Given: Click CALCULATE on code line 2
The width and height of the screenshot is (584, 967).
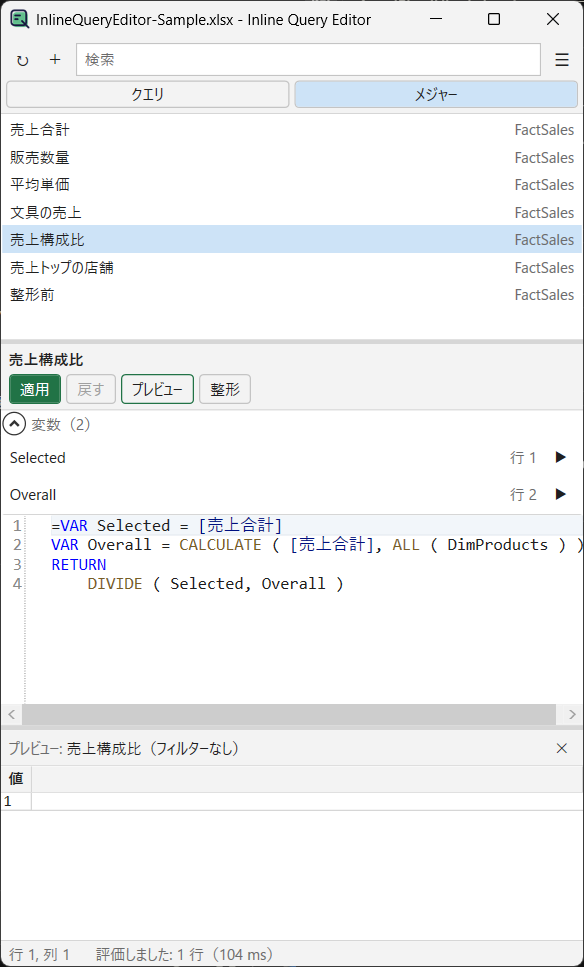Looking at the screenshot, I should click(220, 545).
